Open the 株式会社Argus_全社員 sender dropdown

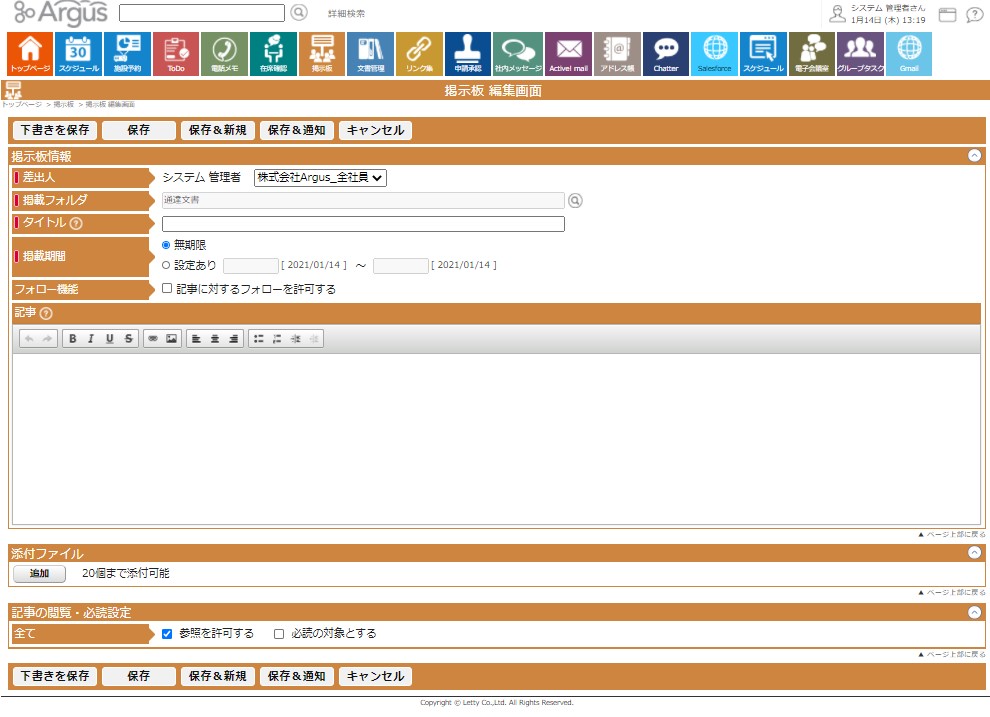[320, 177]
